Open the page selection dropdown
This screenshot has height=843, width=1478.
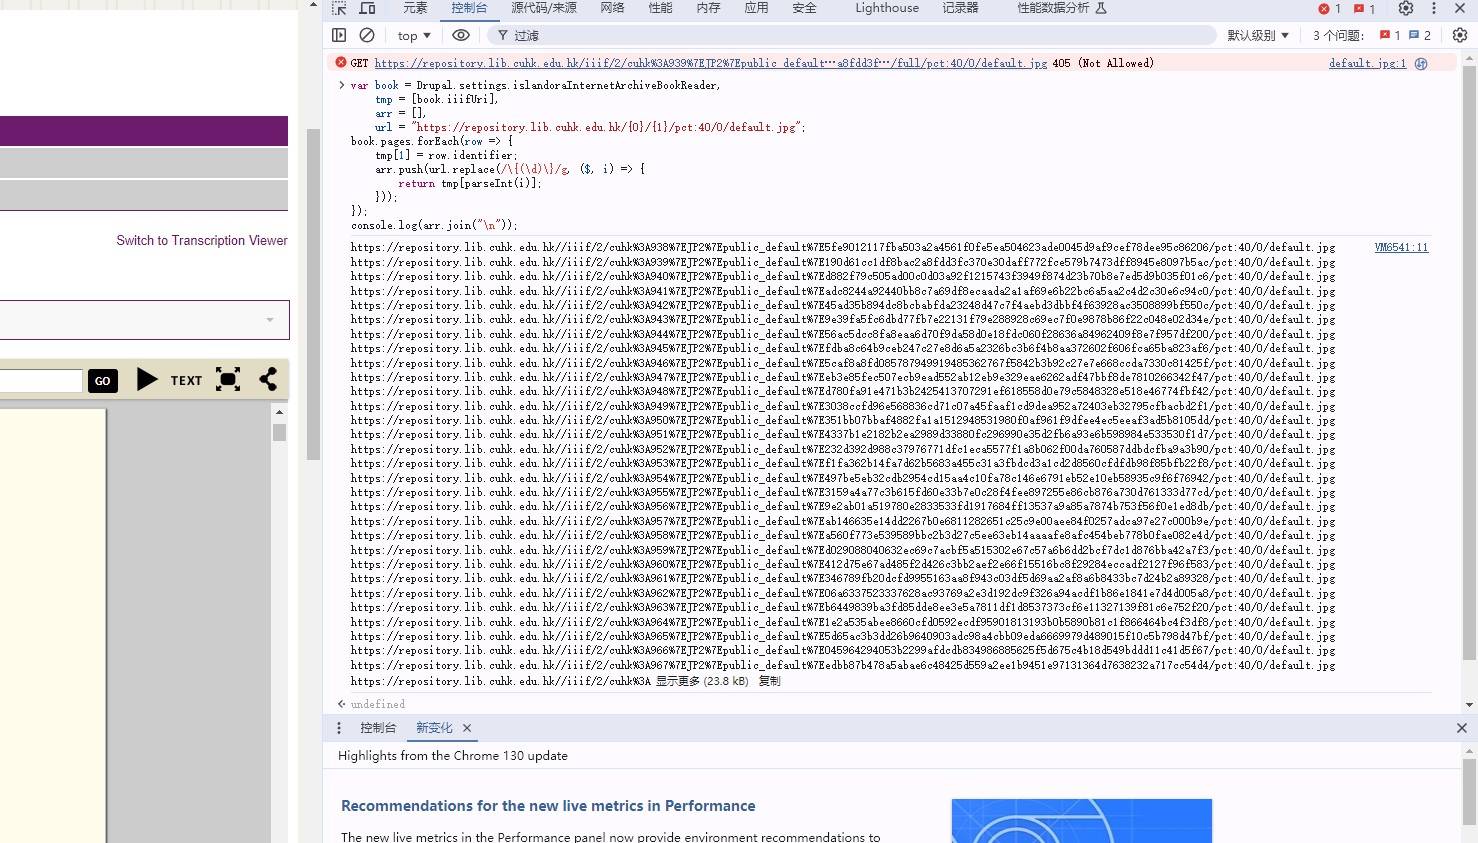point(144,320)
